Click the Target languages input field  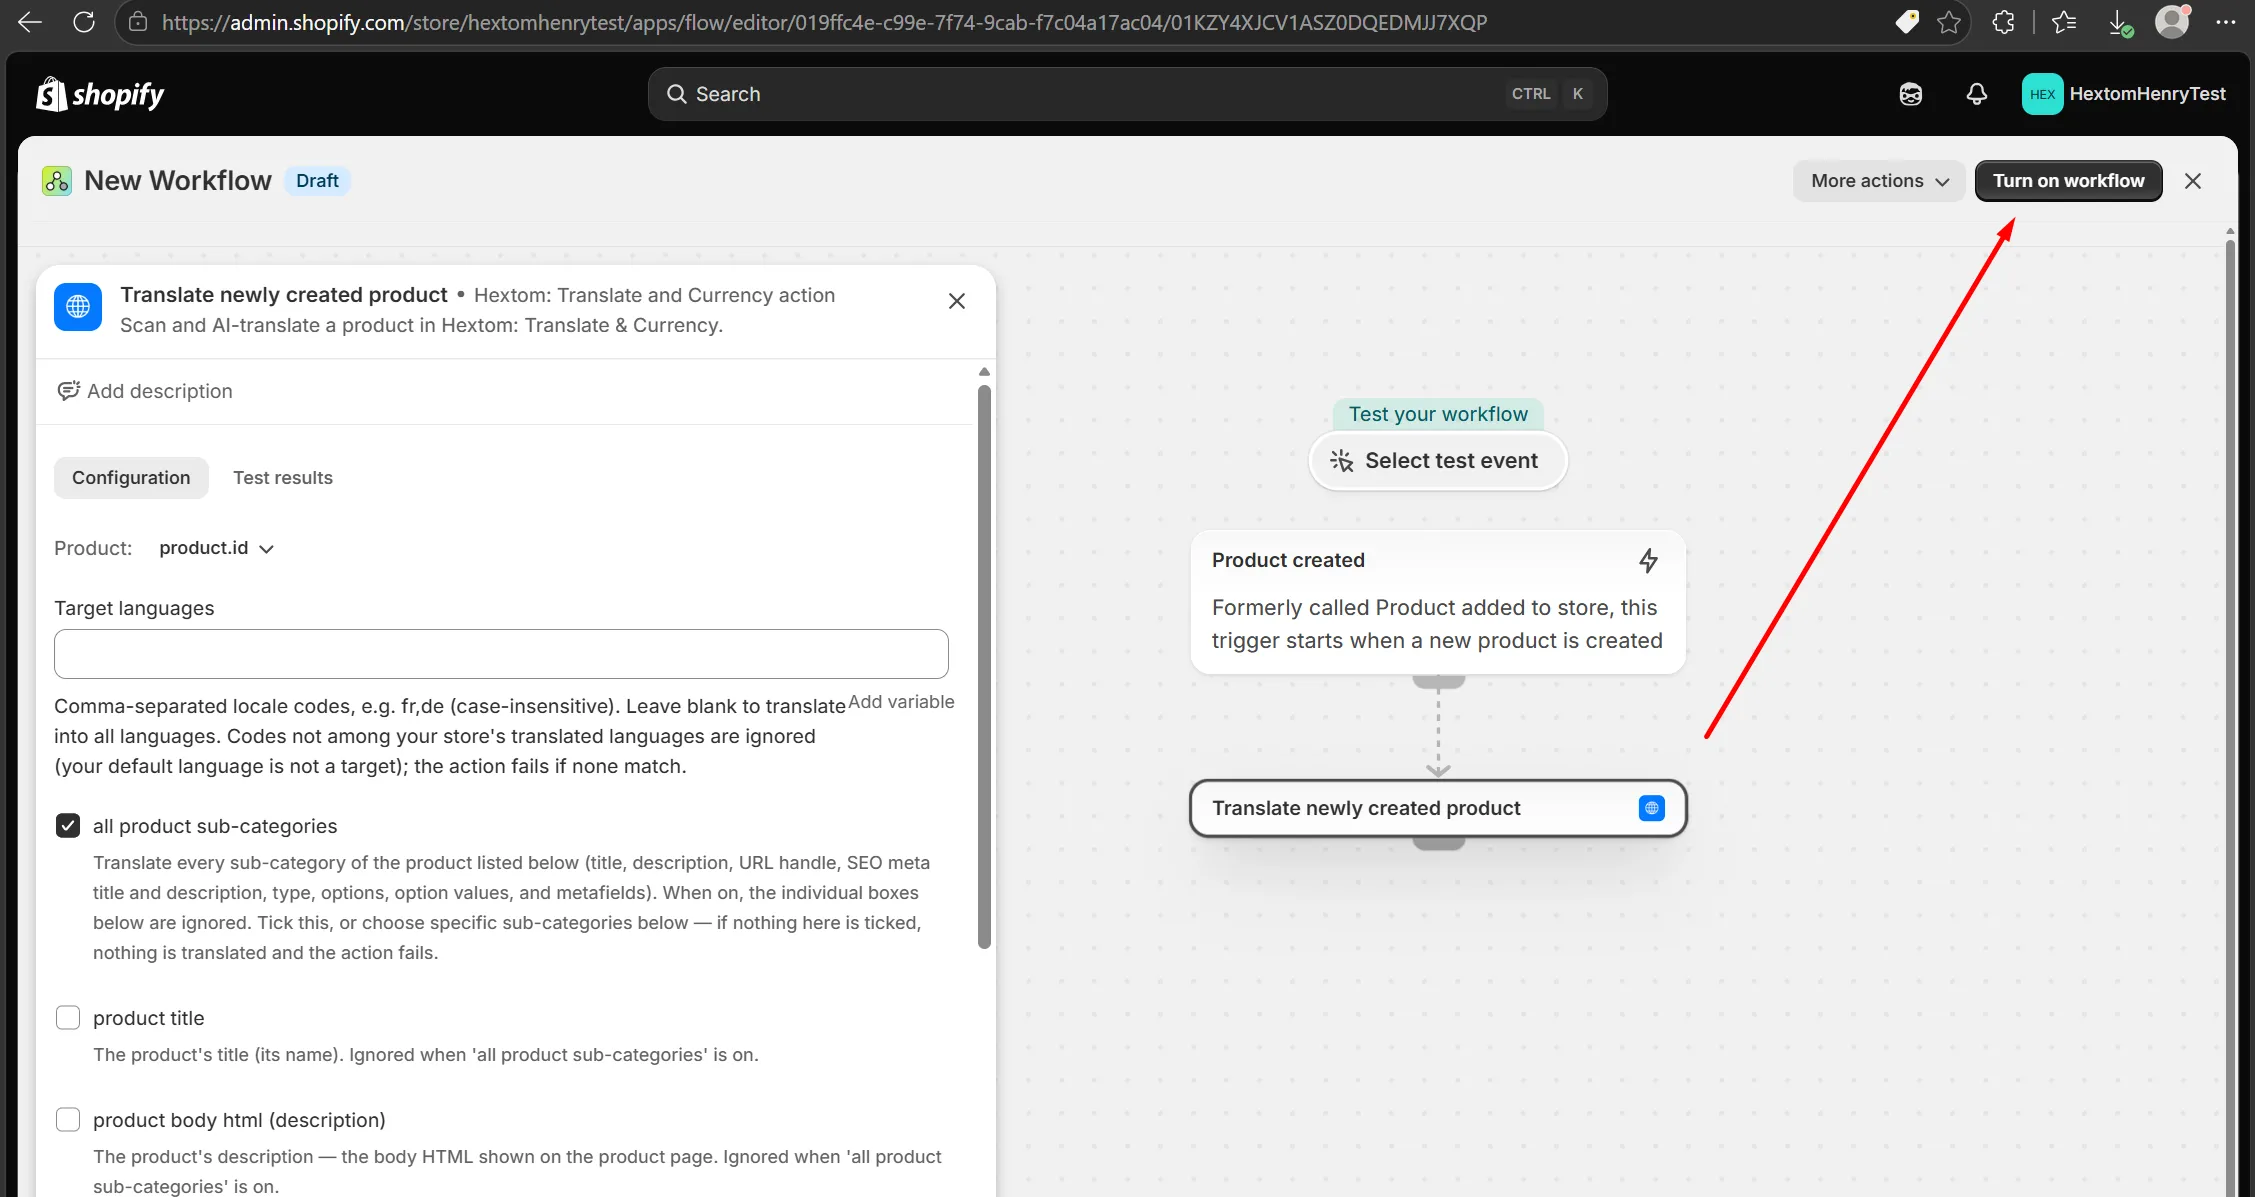pyautogui.click(x=501, y=654)
